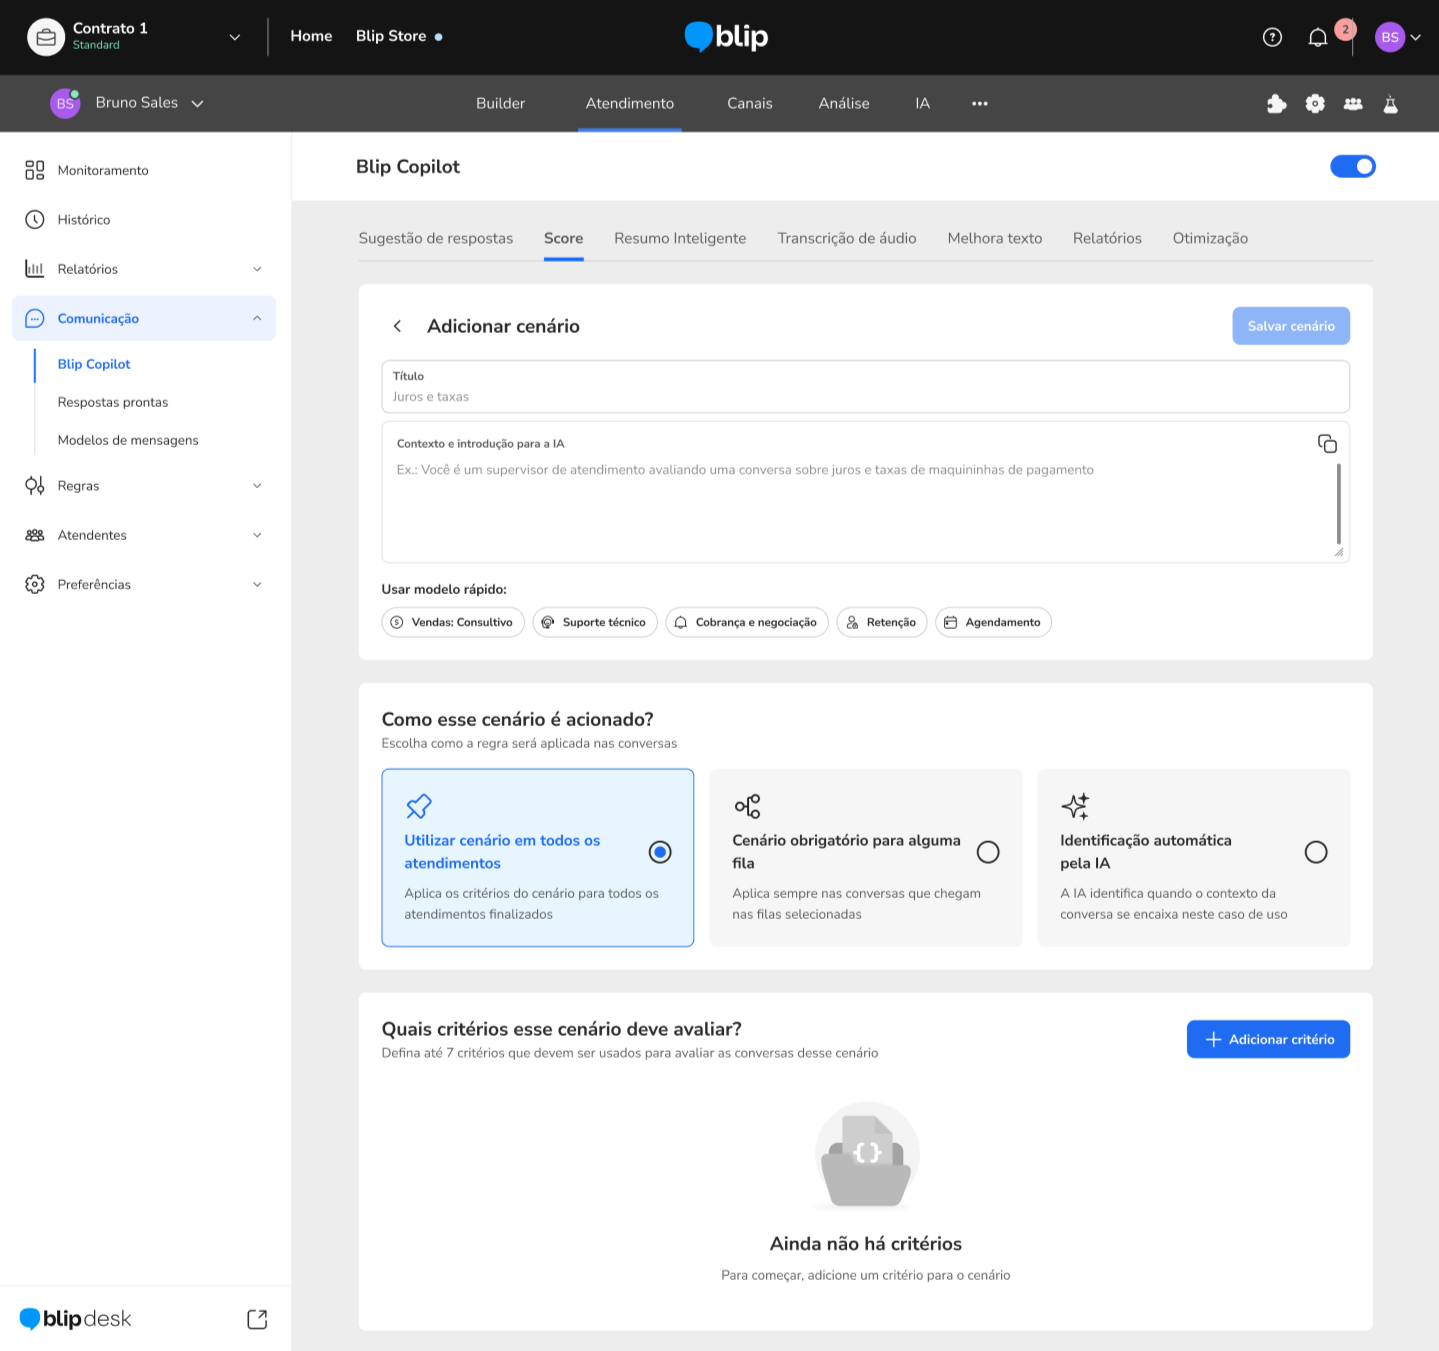The height and width of the screenshot is (1351, 1439).
Task: Open the more options ellipsis in navigation
Action: pos(980,103)
